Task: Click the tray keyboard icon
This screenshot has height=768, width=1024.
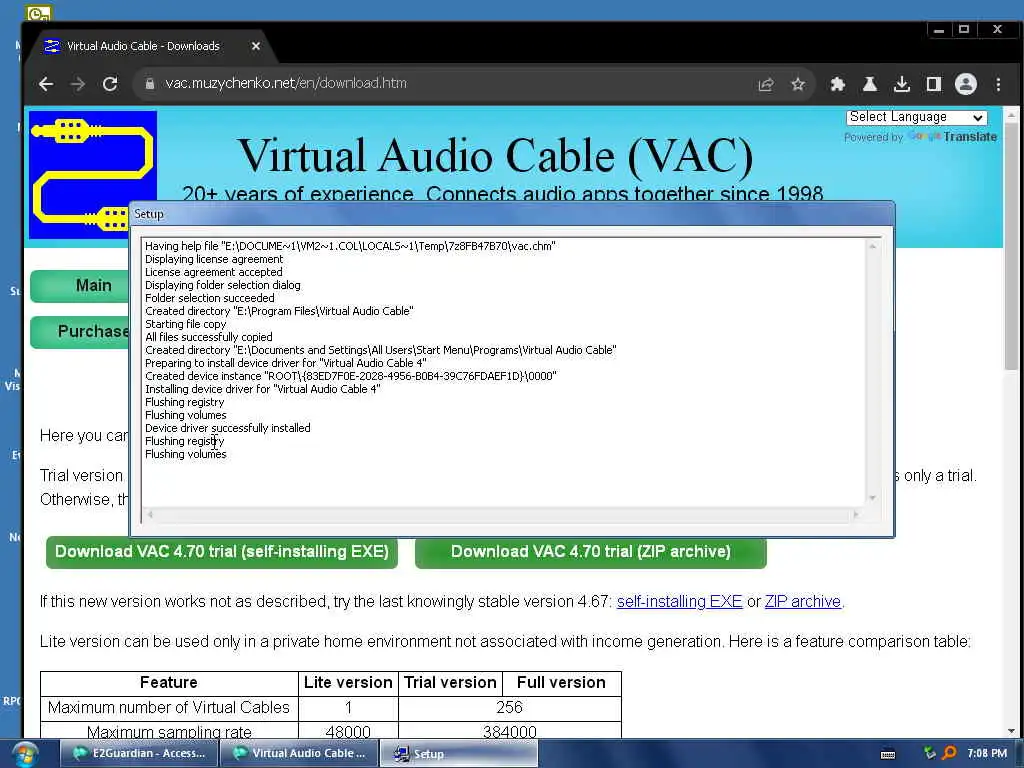Action: tap(888, 754)
